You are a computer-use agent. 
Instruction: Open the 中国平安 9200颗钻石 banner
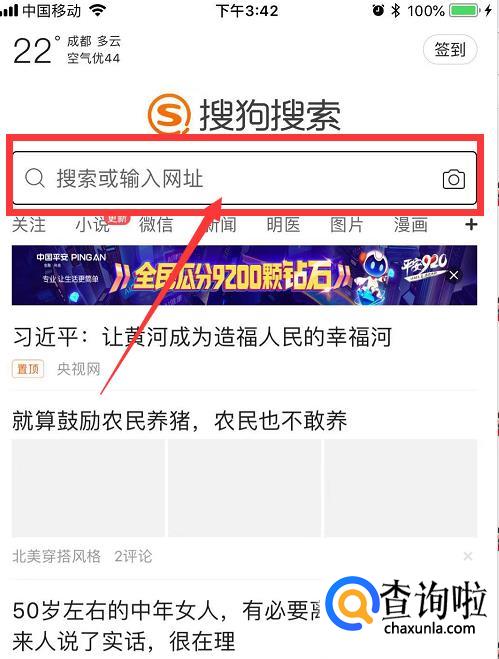tap(244, 275)
